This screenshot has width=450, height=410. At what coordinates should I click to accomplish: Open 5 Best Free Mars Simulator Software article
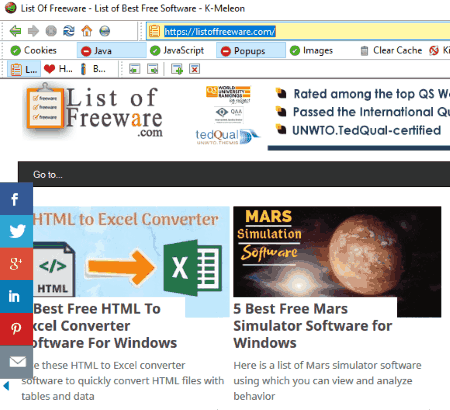point(313,326)
